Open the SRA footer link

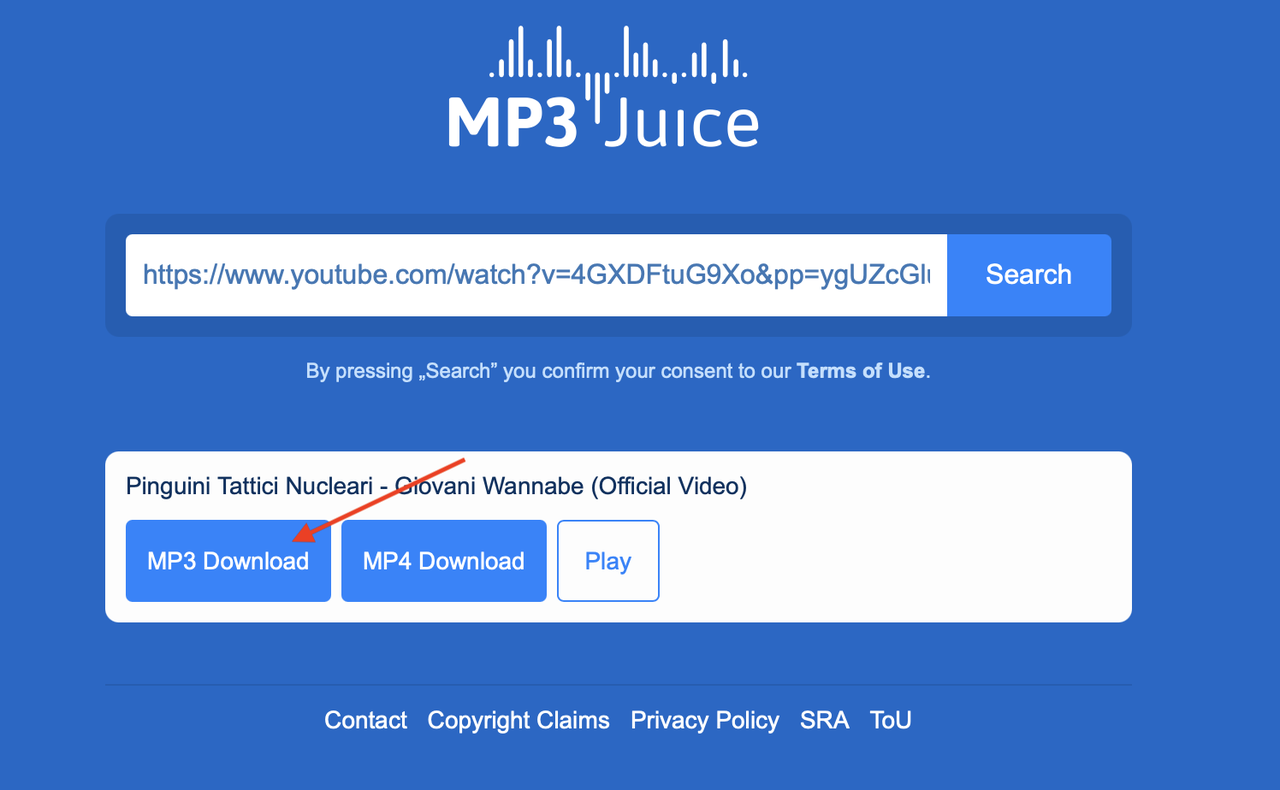point(824,720)
